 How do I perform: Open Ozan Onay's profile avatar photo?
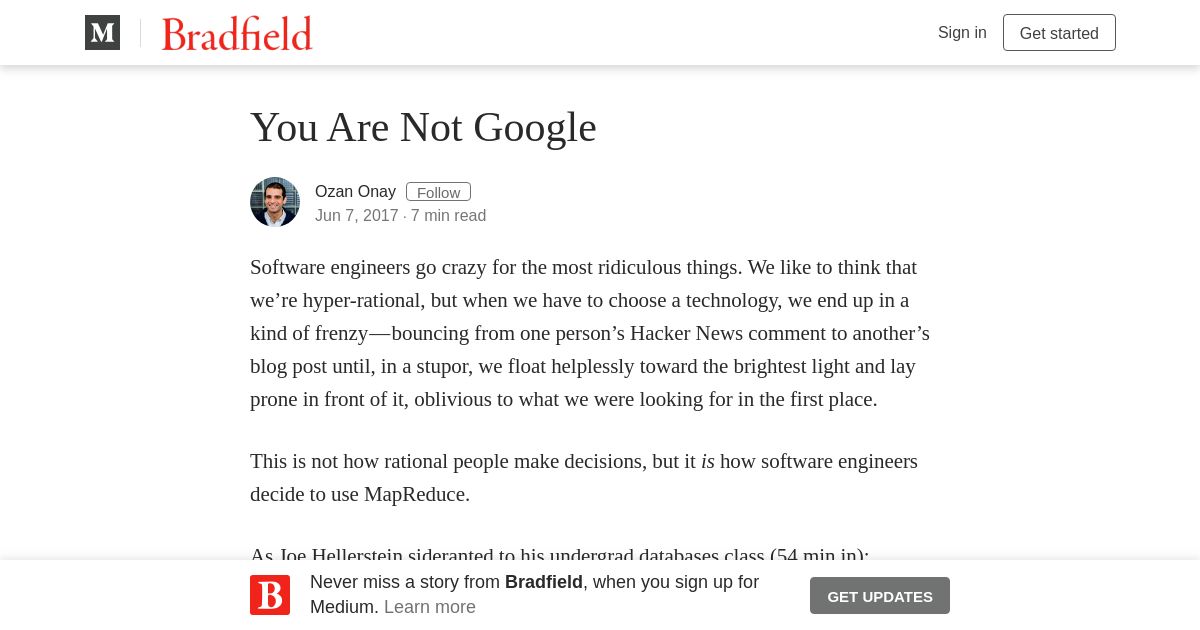(x=275, y=202)
